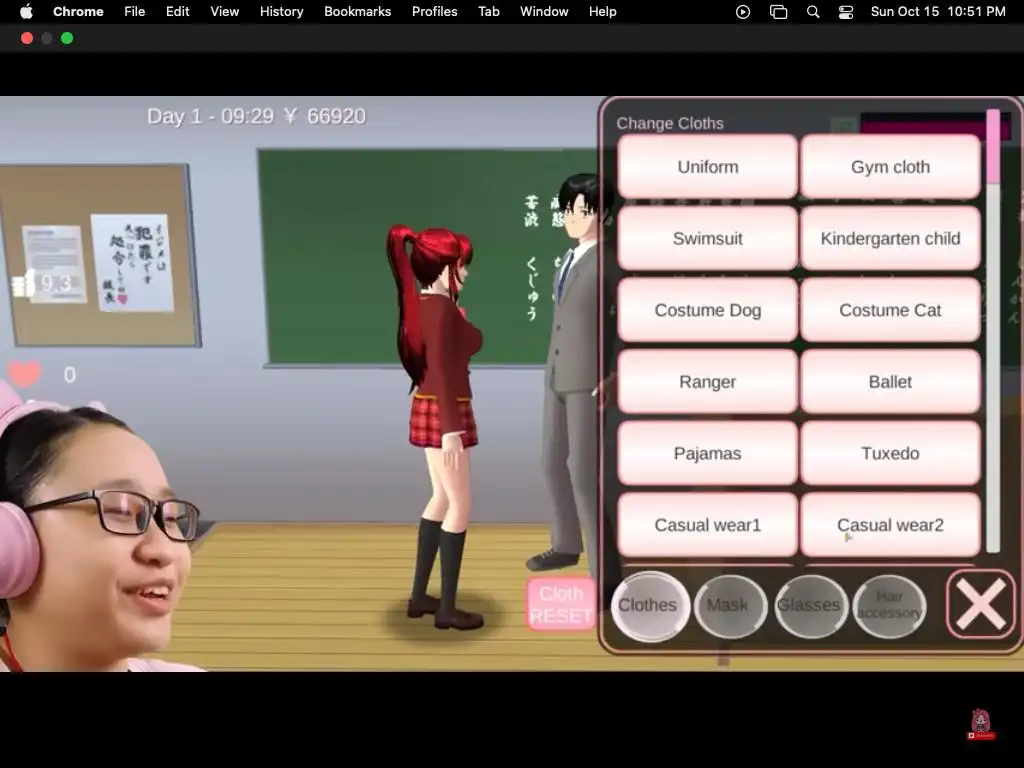Open the File menu
Image resolution: width=1024 pixels, height=768 pixels.
point(135,11)
